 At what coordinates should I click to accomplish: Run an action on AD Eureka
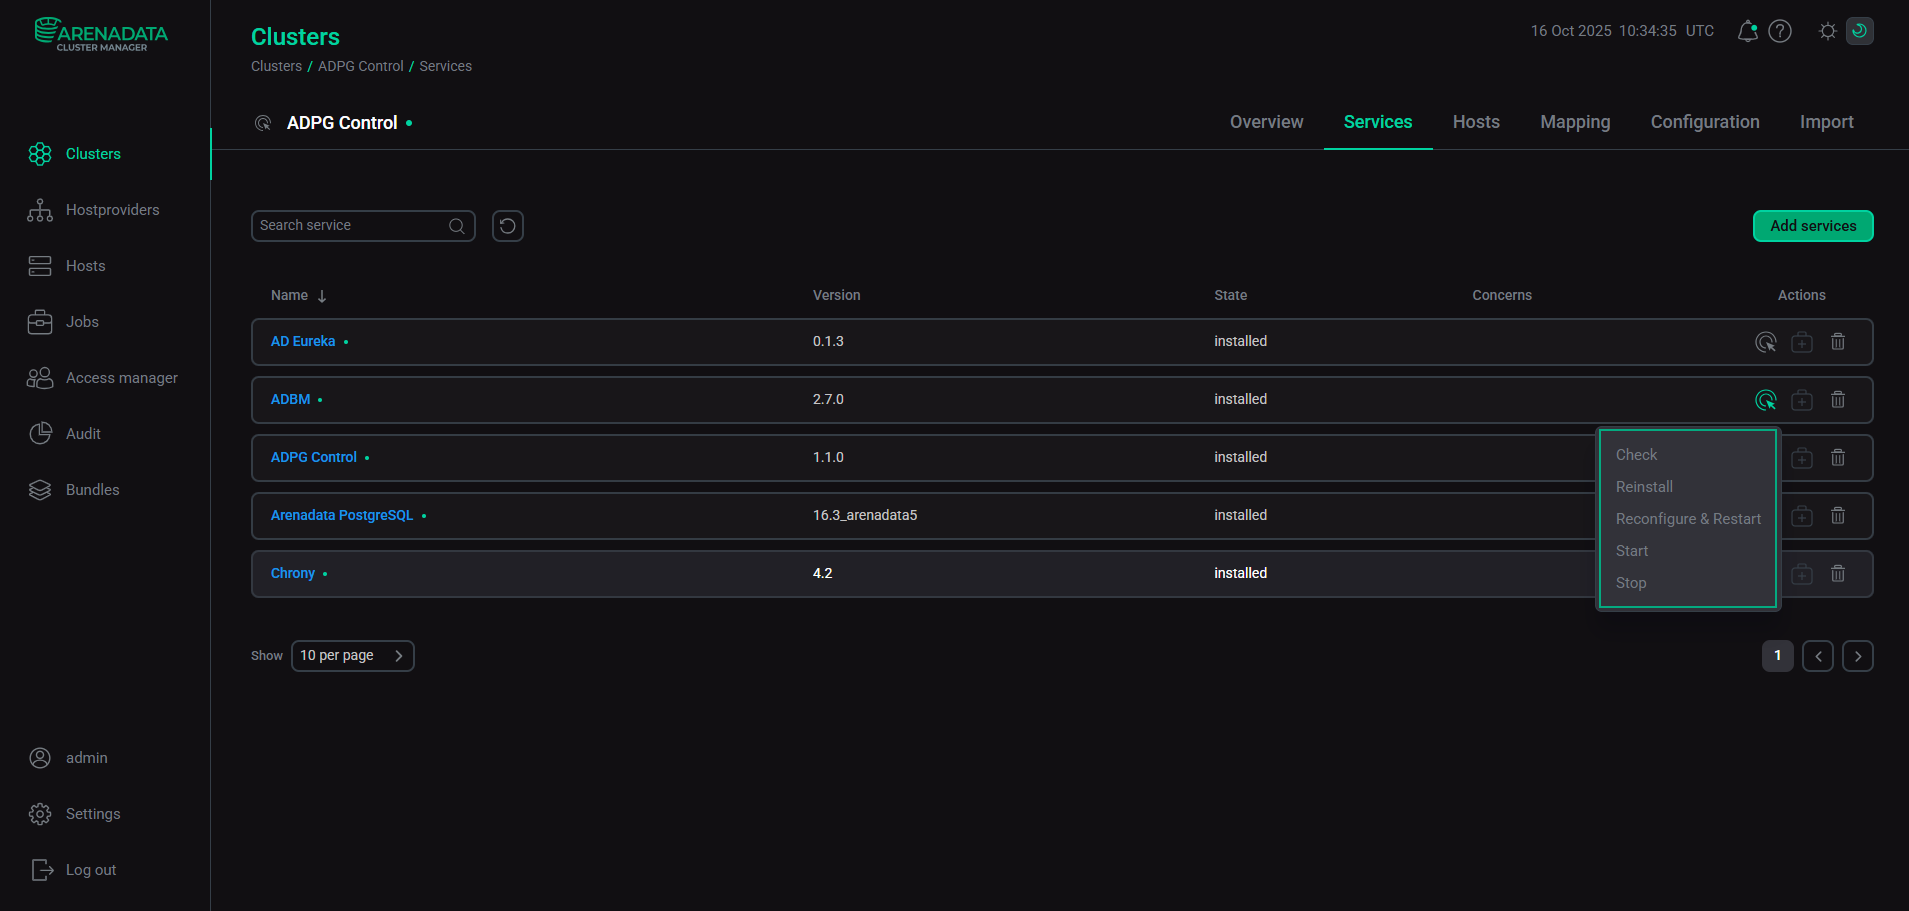pyautogui.click(x=1766, y=341)
